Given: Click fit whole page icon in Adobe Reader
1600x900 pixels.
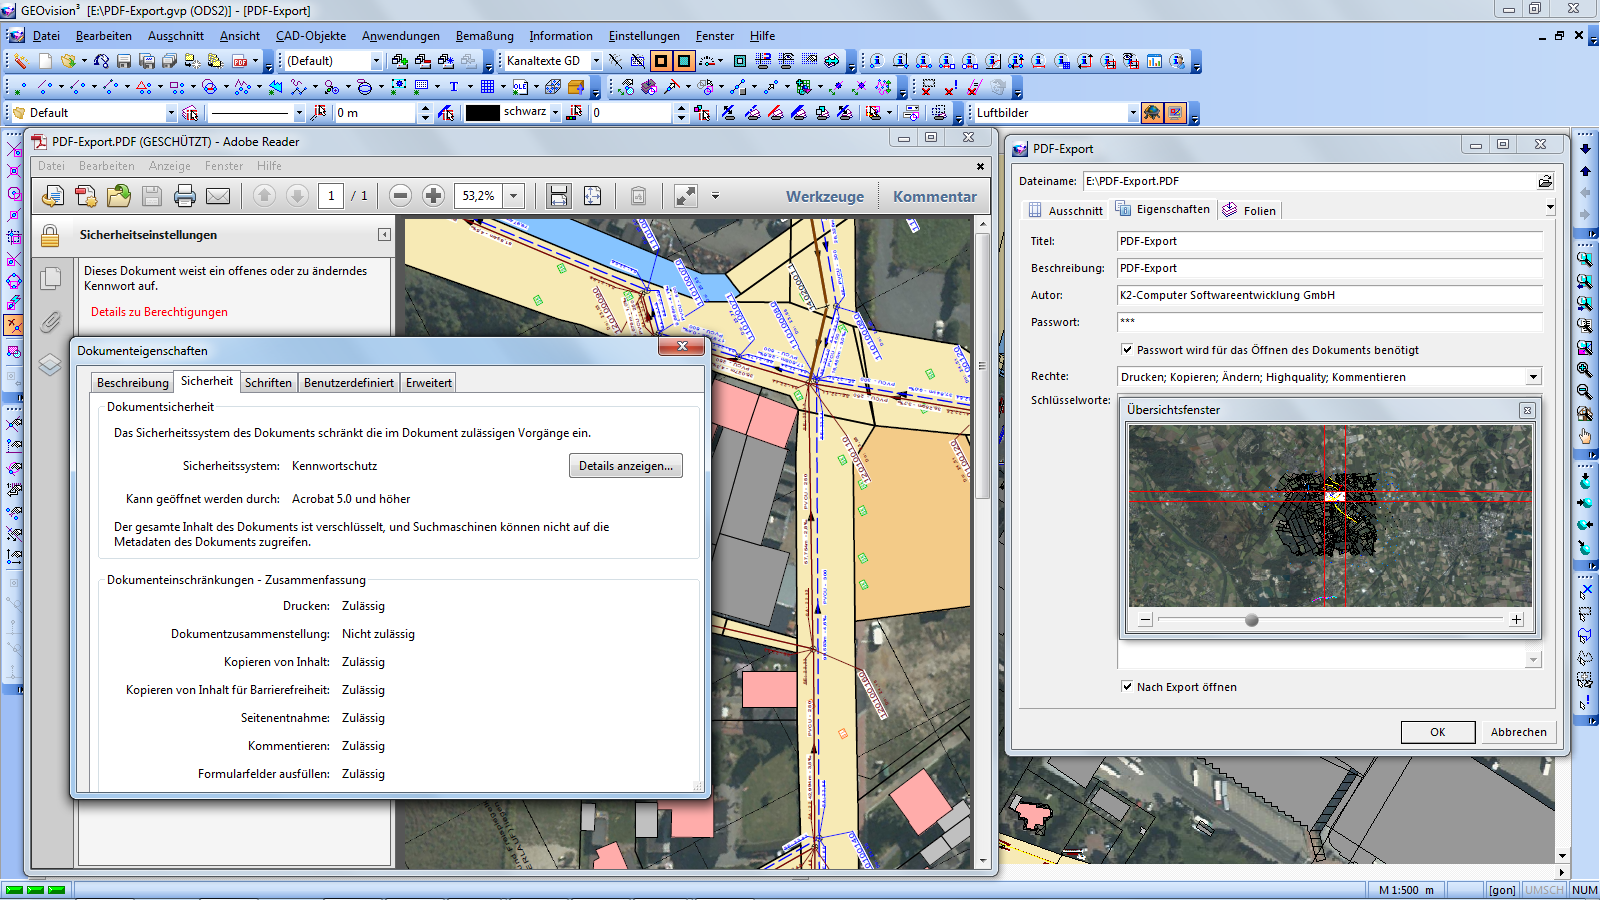Looking at the screenshot, I should click(x=592, y=196).
